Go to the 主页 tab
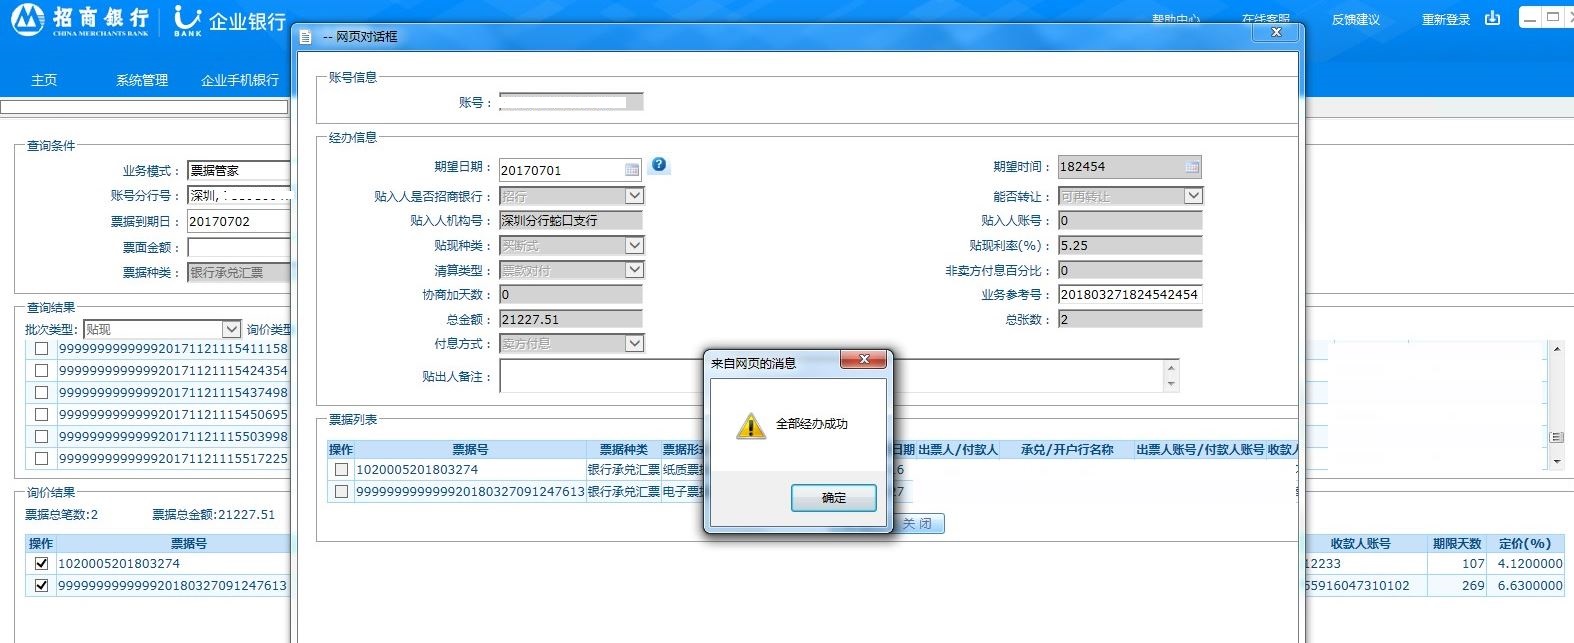 [x=44, y=80]
